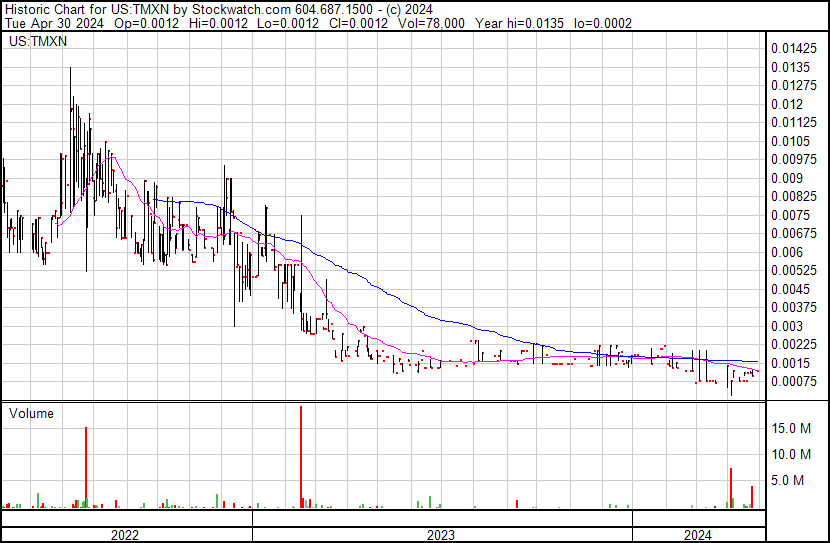This screenshot has width=830, height=543.
Task: Click the 0.00225 price axis label
Action: (794, 345)
